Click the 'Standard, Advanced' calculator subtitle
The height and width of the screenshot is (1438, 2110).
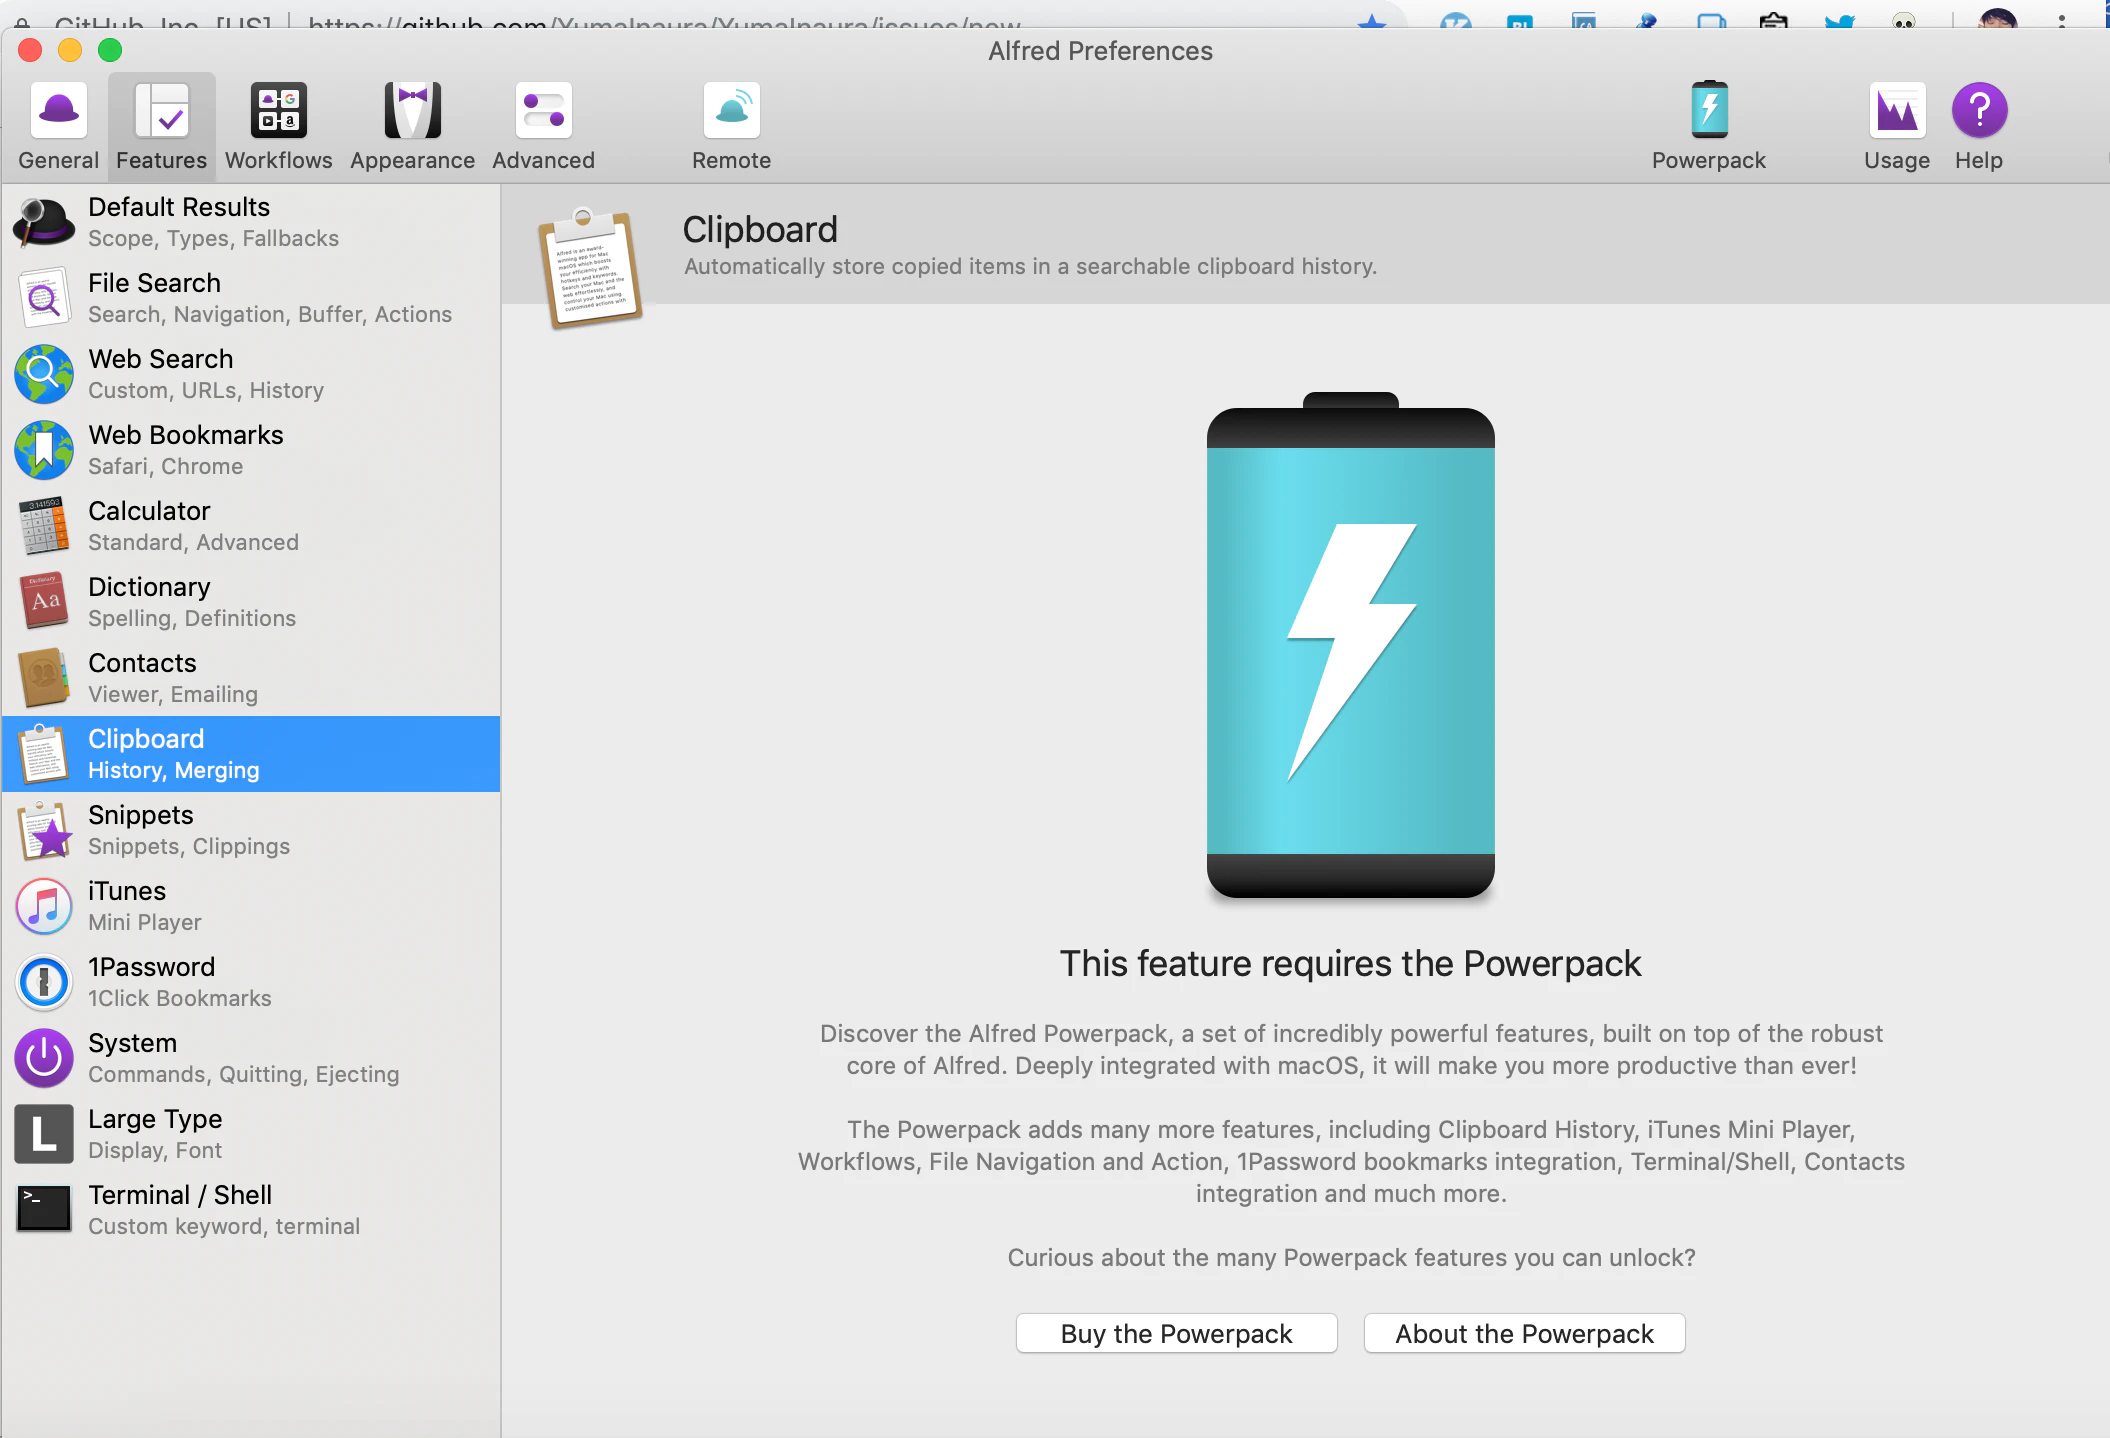[x=193, y=542]
